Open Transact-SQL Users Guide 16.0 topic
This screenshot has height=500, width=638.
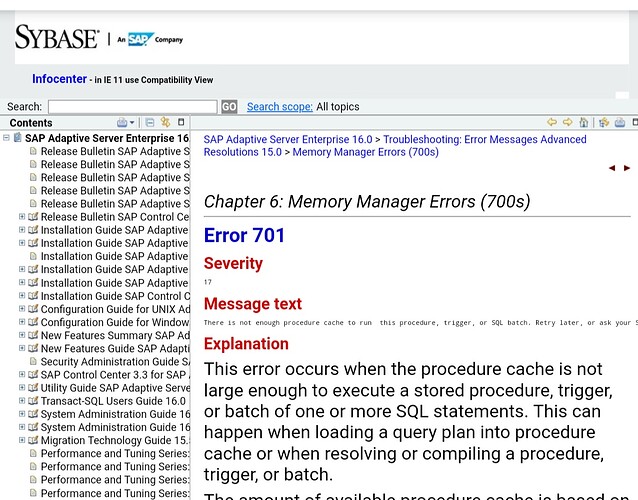113,401
